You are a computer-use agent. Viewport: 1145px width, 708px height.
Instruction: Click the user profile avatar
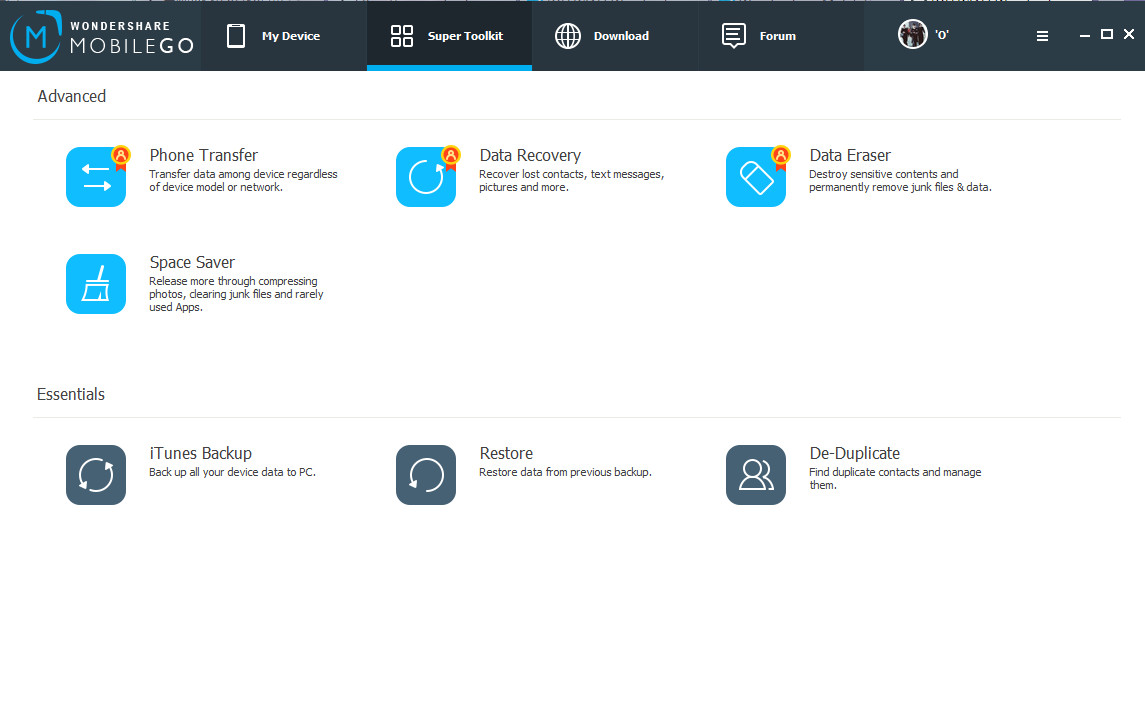(912, 35)
